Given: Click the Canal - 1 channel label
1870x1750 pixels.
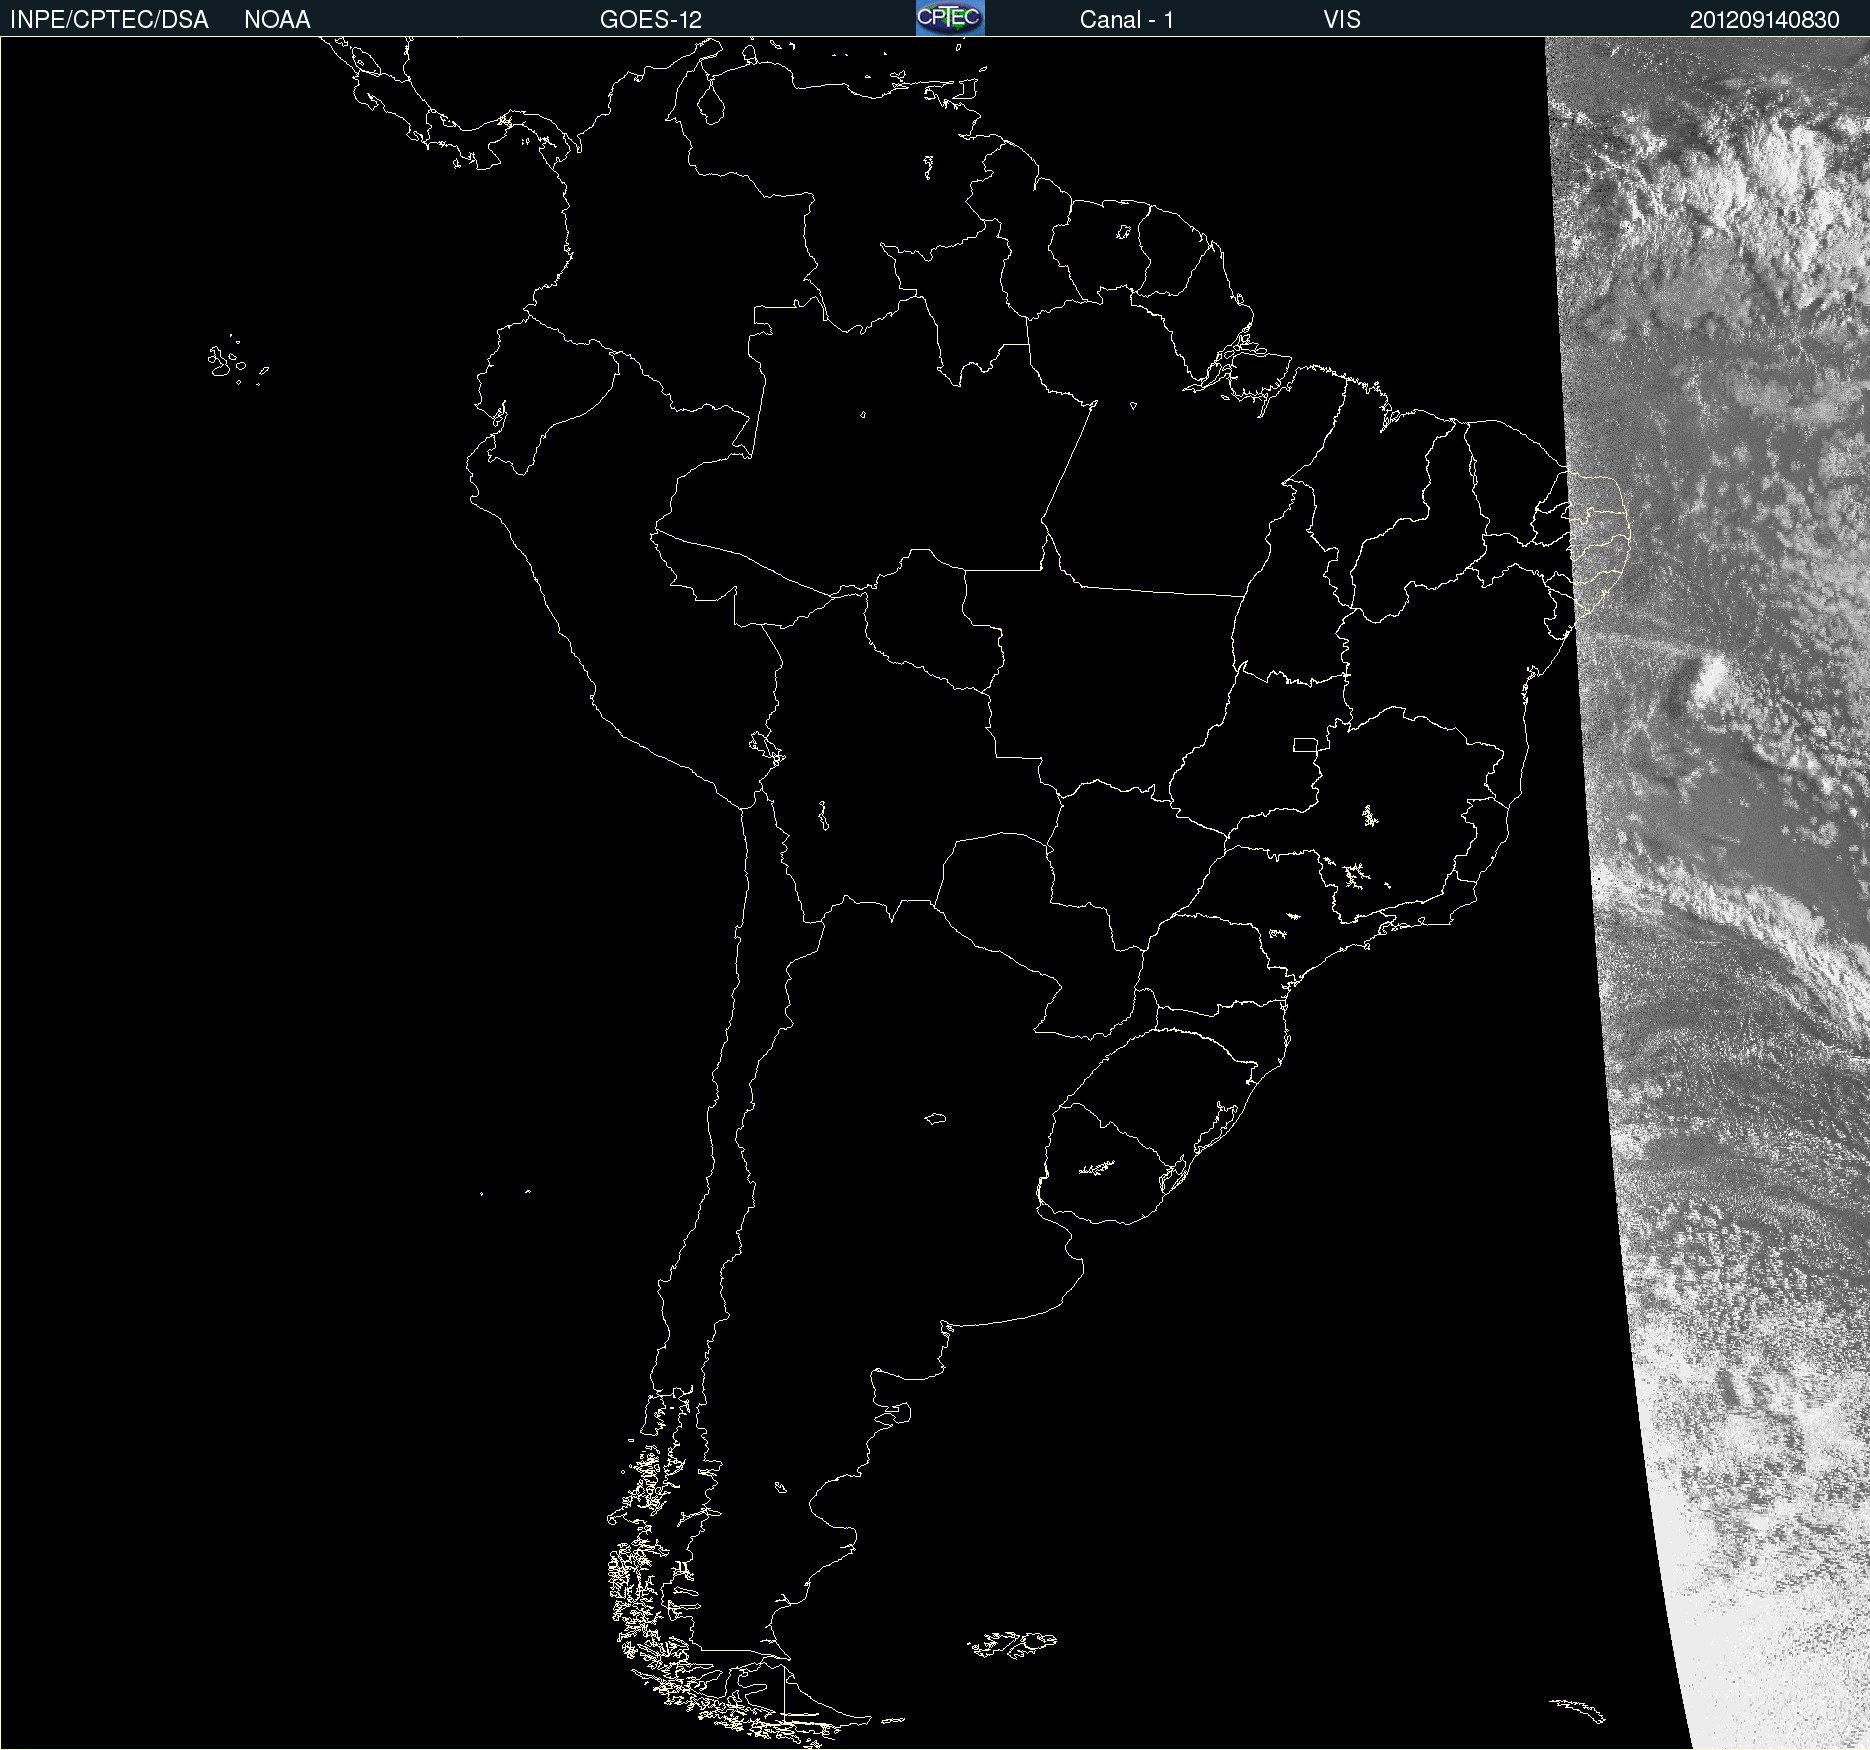Looking at the screenshot, I should point(1126,20).
